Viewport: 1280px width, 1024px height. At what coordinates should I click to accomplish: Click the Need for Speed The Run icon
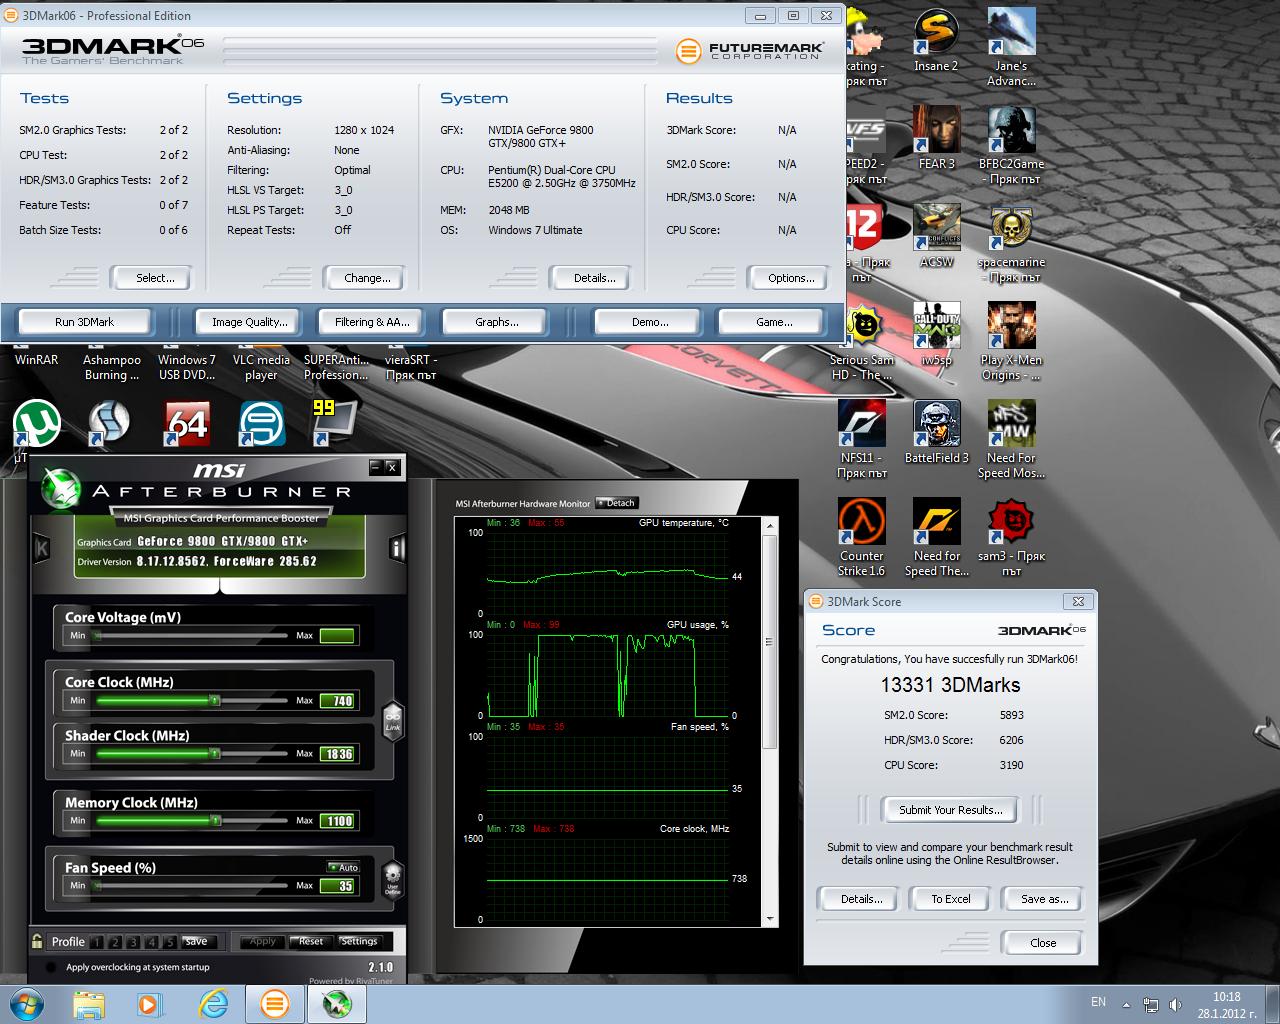[936, 538]
